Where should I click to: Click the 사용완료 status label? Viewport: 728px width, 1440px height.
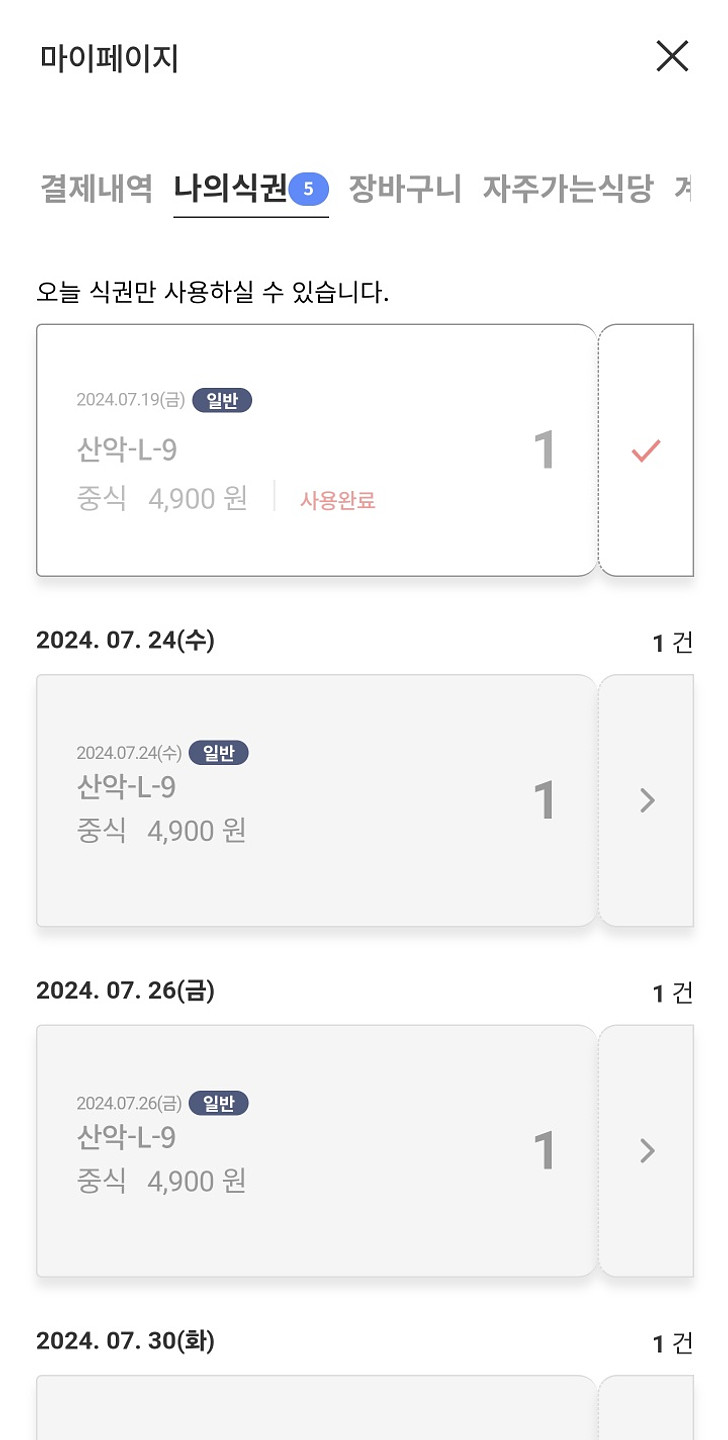pyautogui.click(x=338, y=501)
